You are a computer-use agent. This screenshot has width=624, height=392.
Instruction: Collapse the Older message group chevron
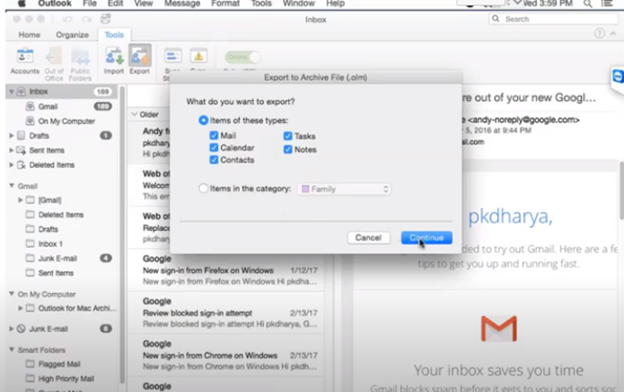[134, 114]
